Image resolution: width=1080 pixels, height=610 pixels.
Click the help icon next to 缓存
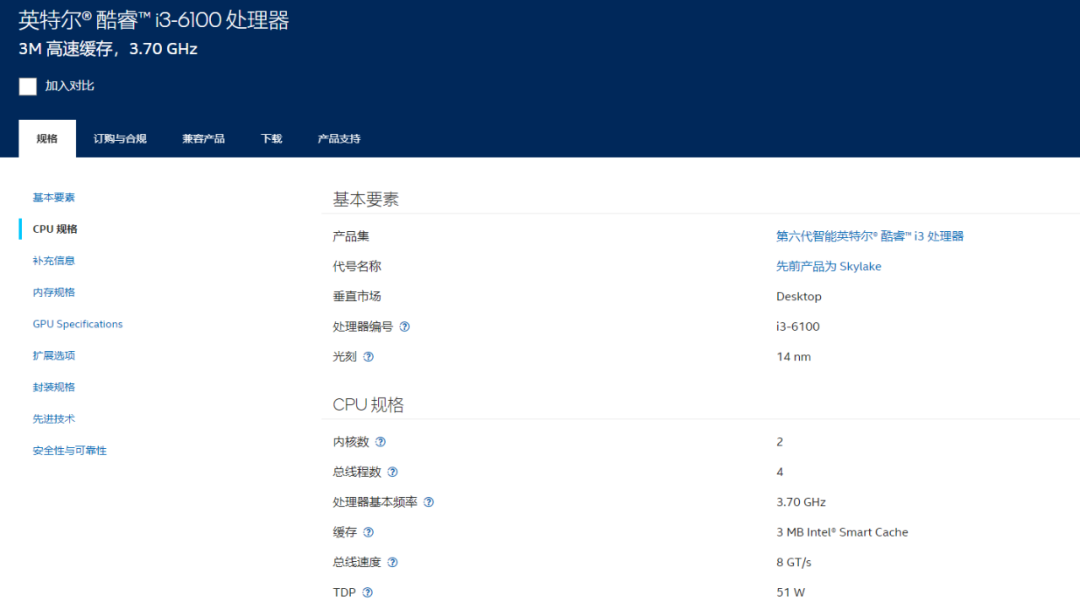368,532
